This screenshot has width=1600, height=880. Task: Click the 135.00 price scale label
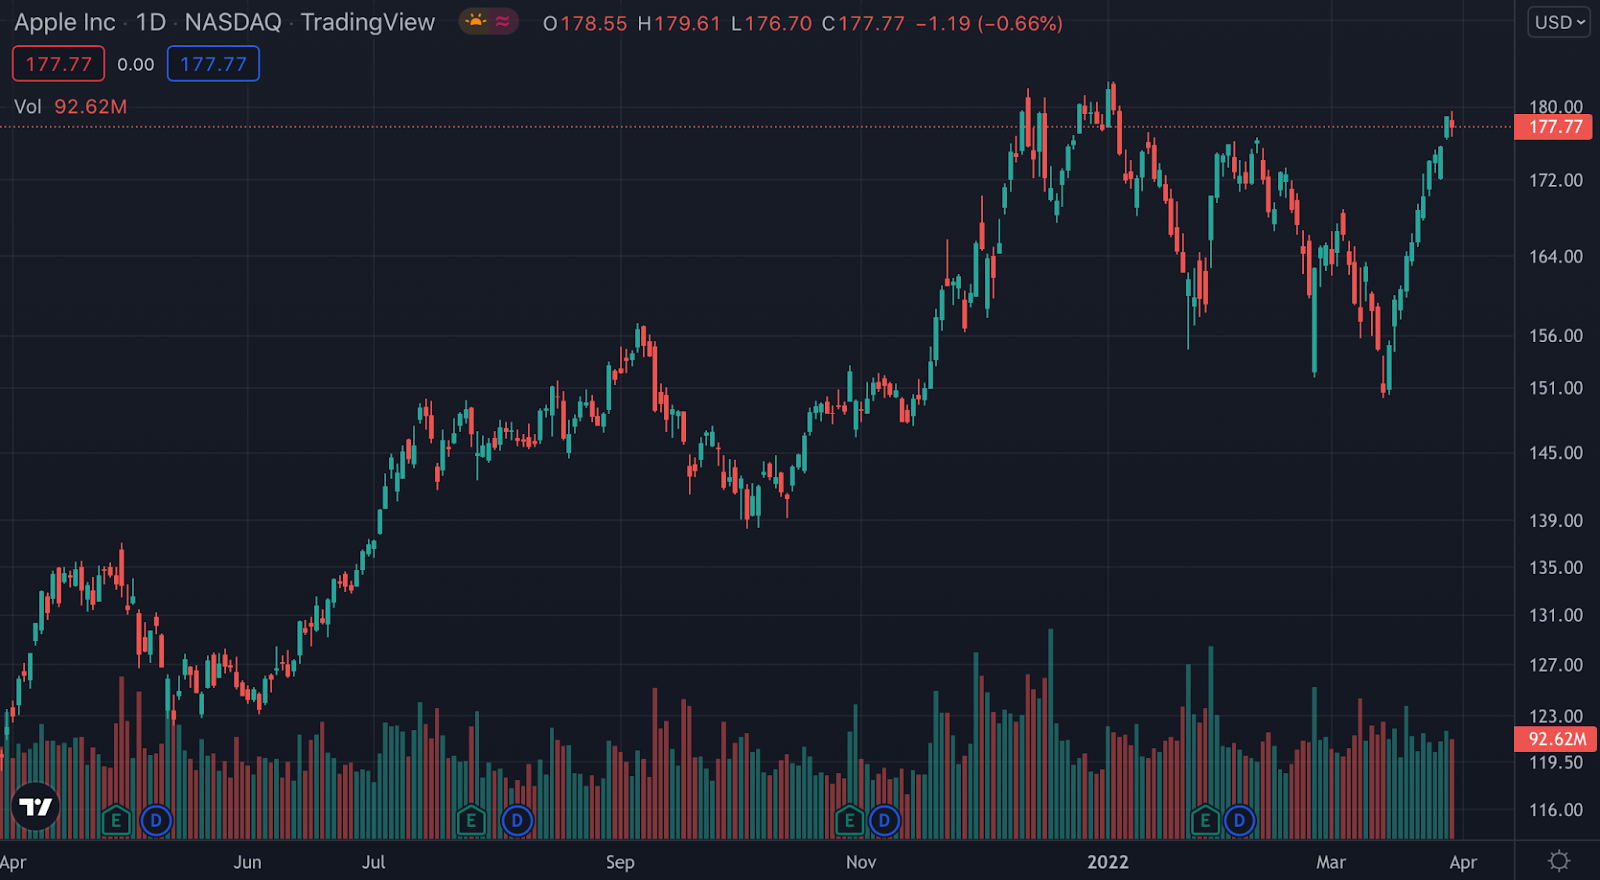[x=1556, y=567]
